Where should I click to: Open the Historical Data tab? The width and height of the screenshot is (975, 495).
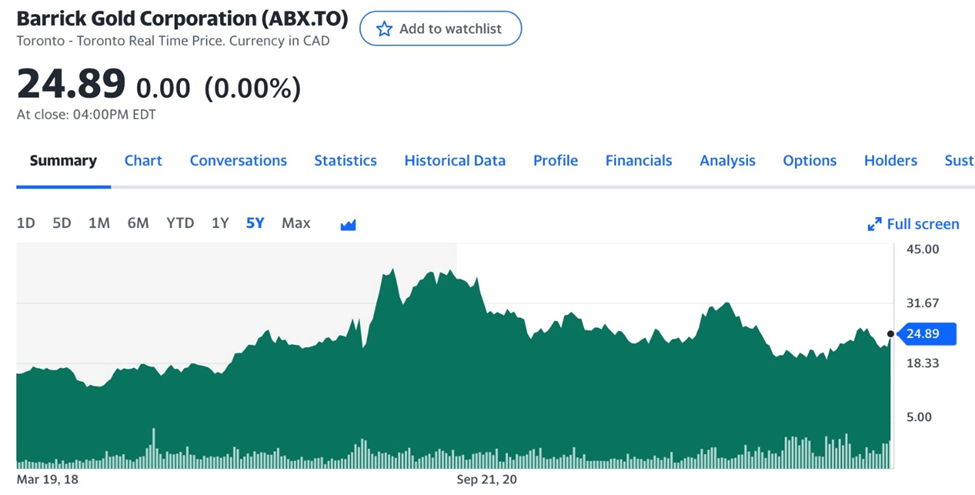click(455, 160)
